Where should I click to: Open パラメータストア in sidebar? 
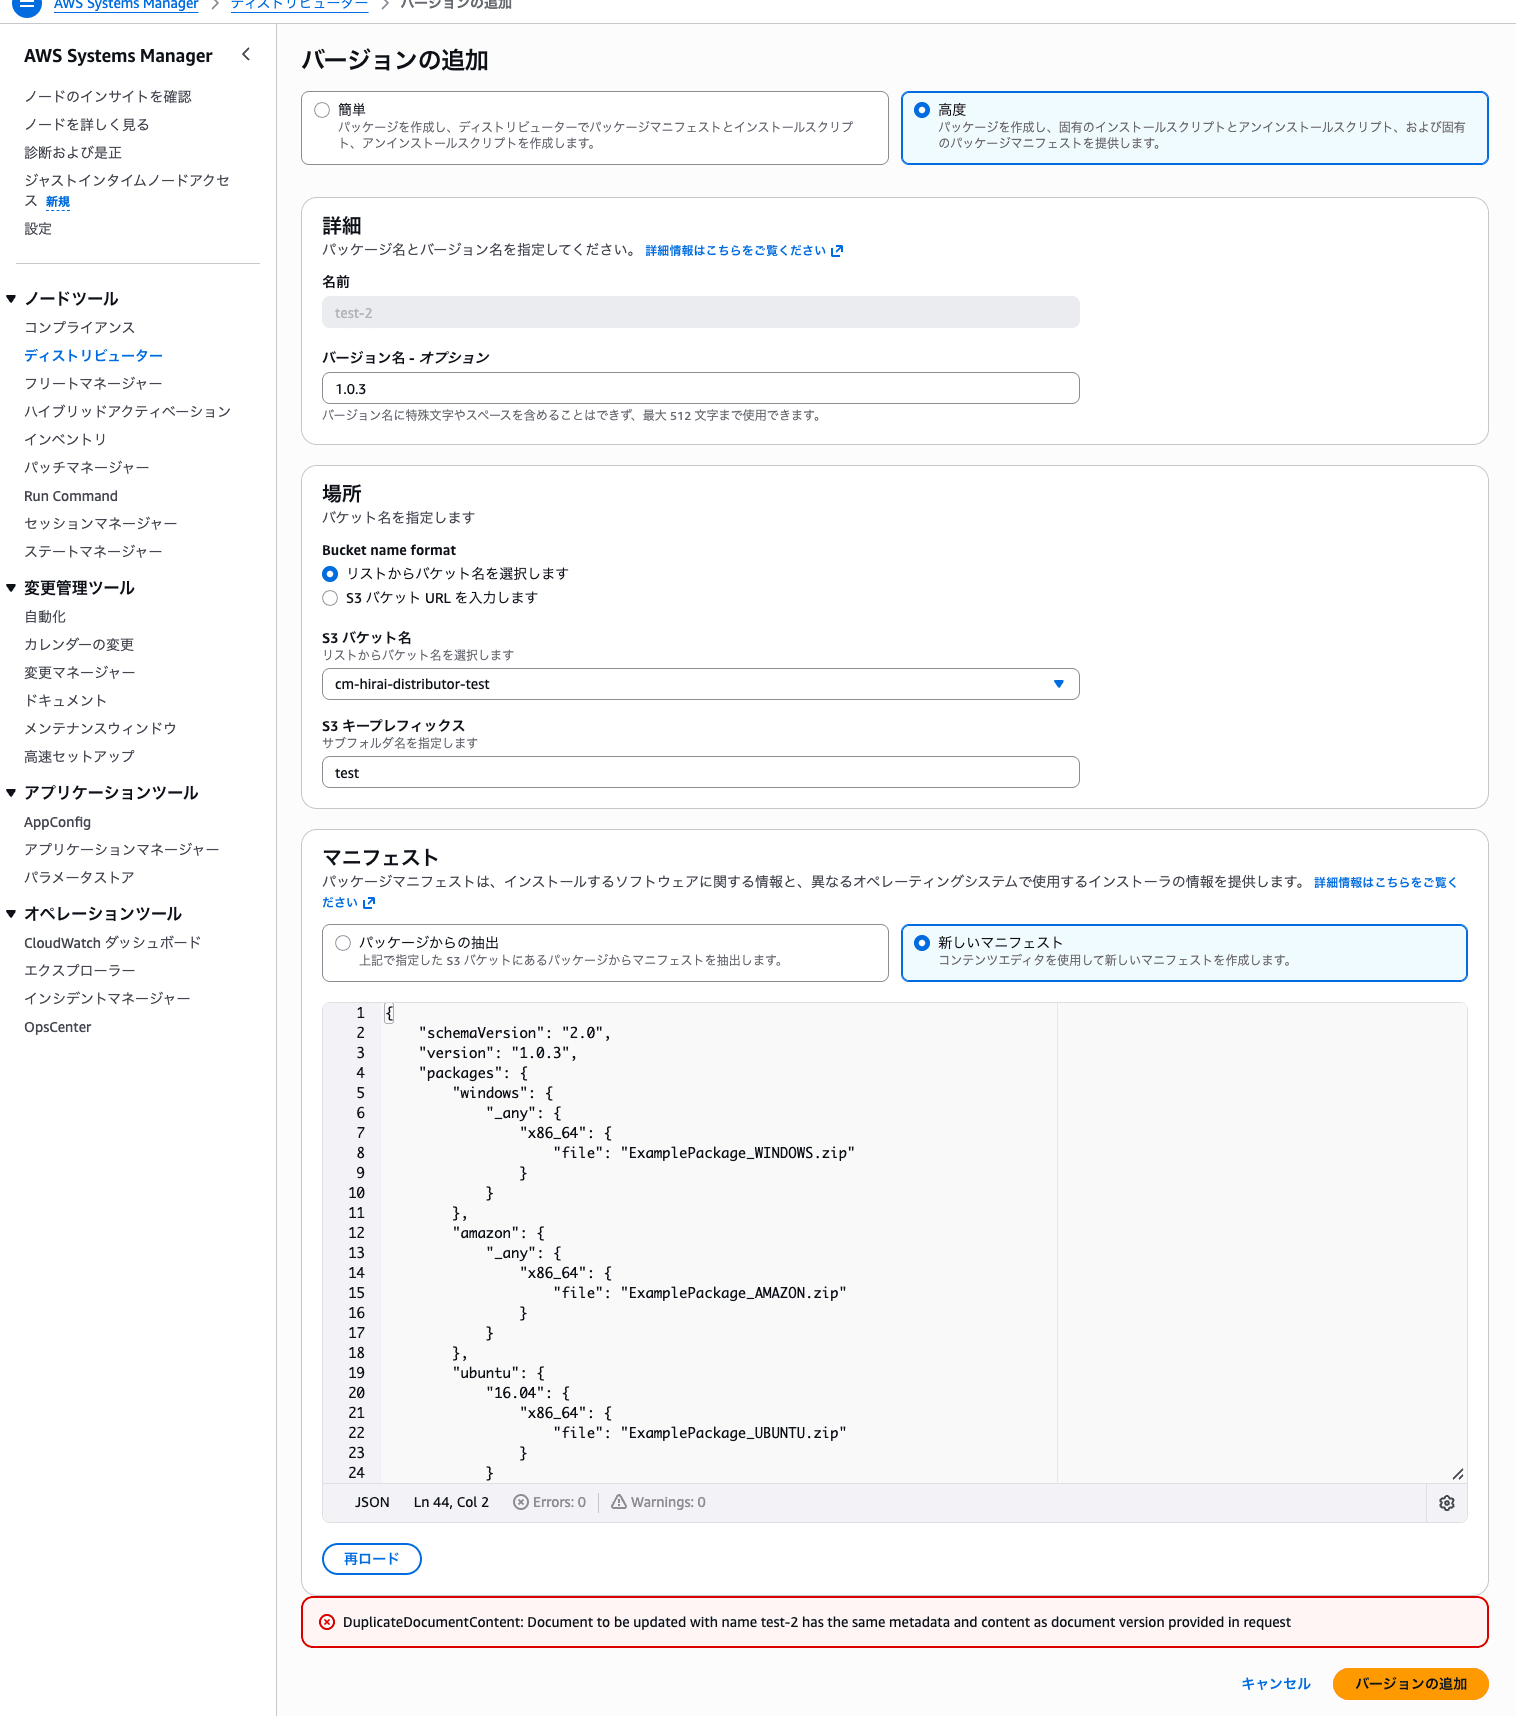[79, 878]
